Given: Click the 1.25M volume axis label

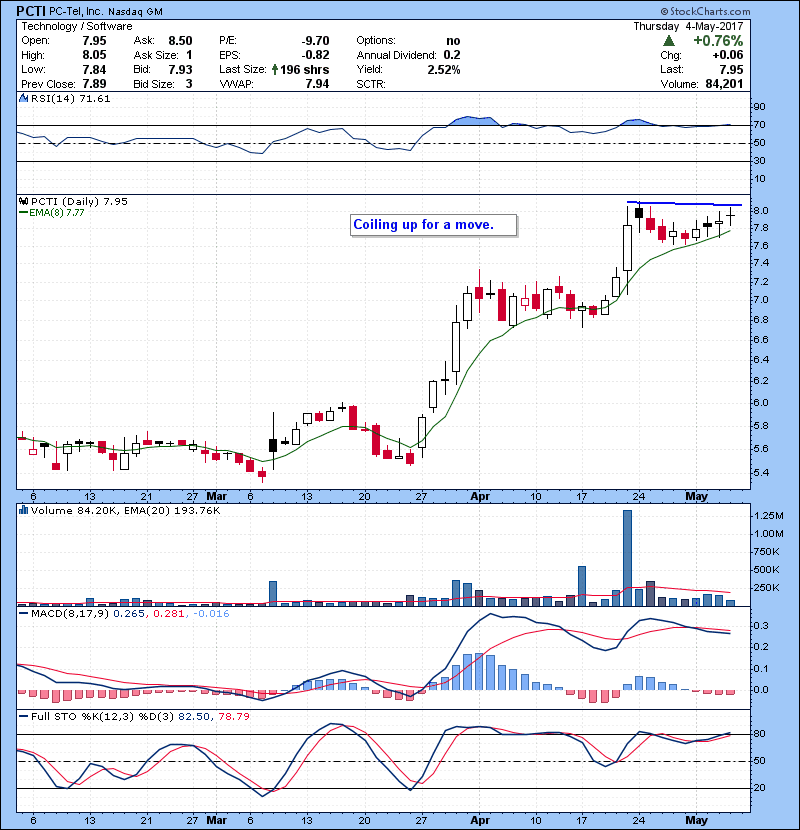Looking at the screenshot, I should [769, 516].
